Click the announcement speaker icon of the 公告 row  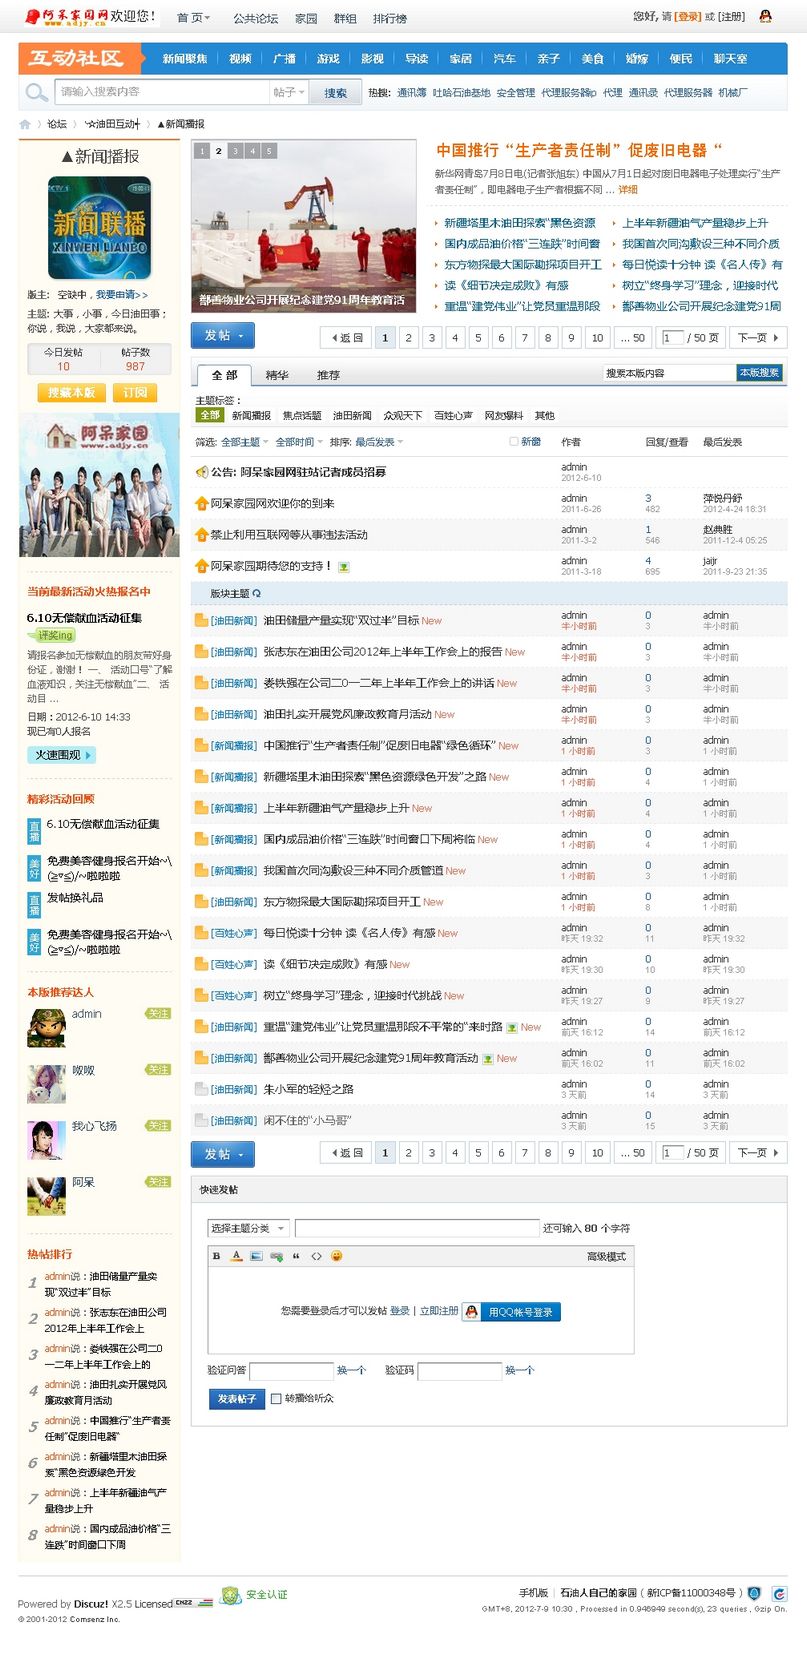201,472
